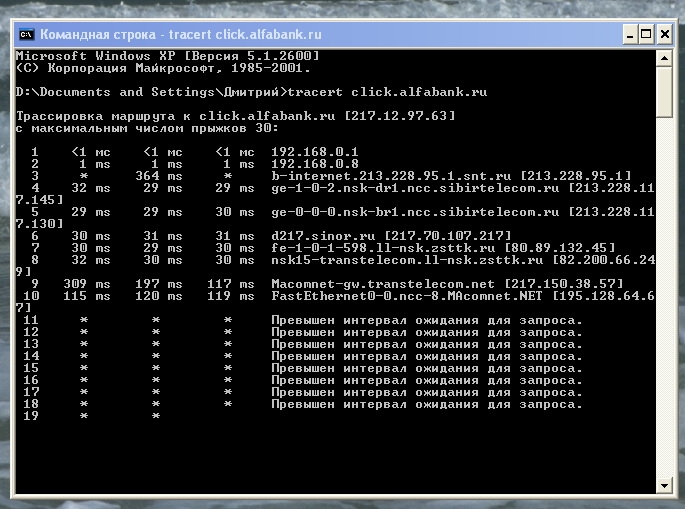Click the IP '[217.150.38.57]'
685x509 pixels.
564,284
